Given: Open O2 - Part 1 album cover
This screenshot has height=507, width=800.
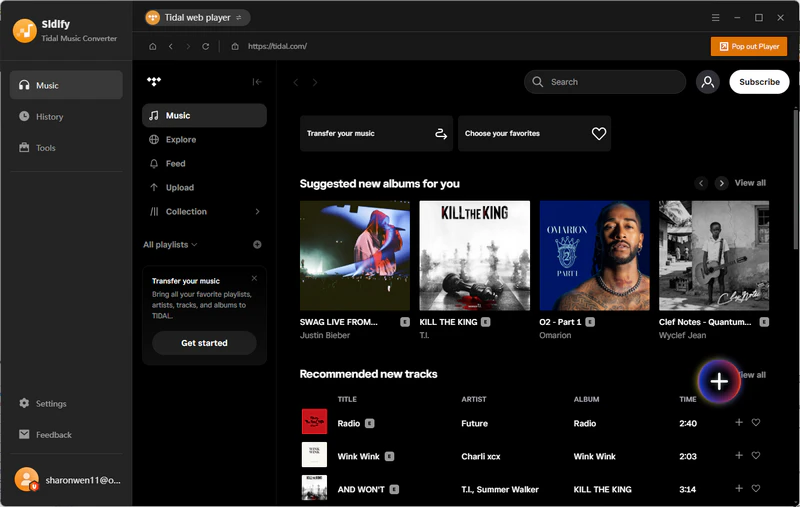Looking at the screenshot, I should 594,256.
